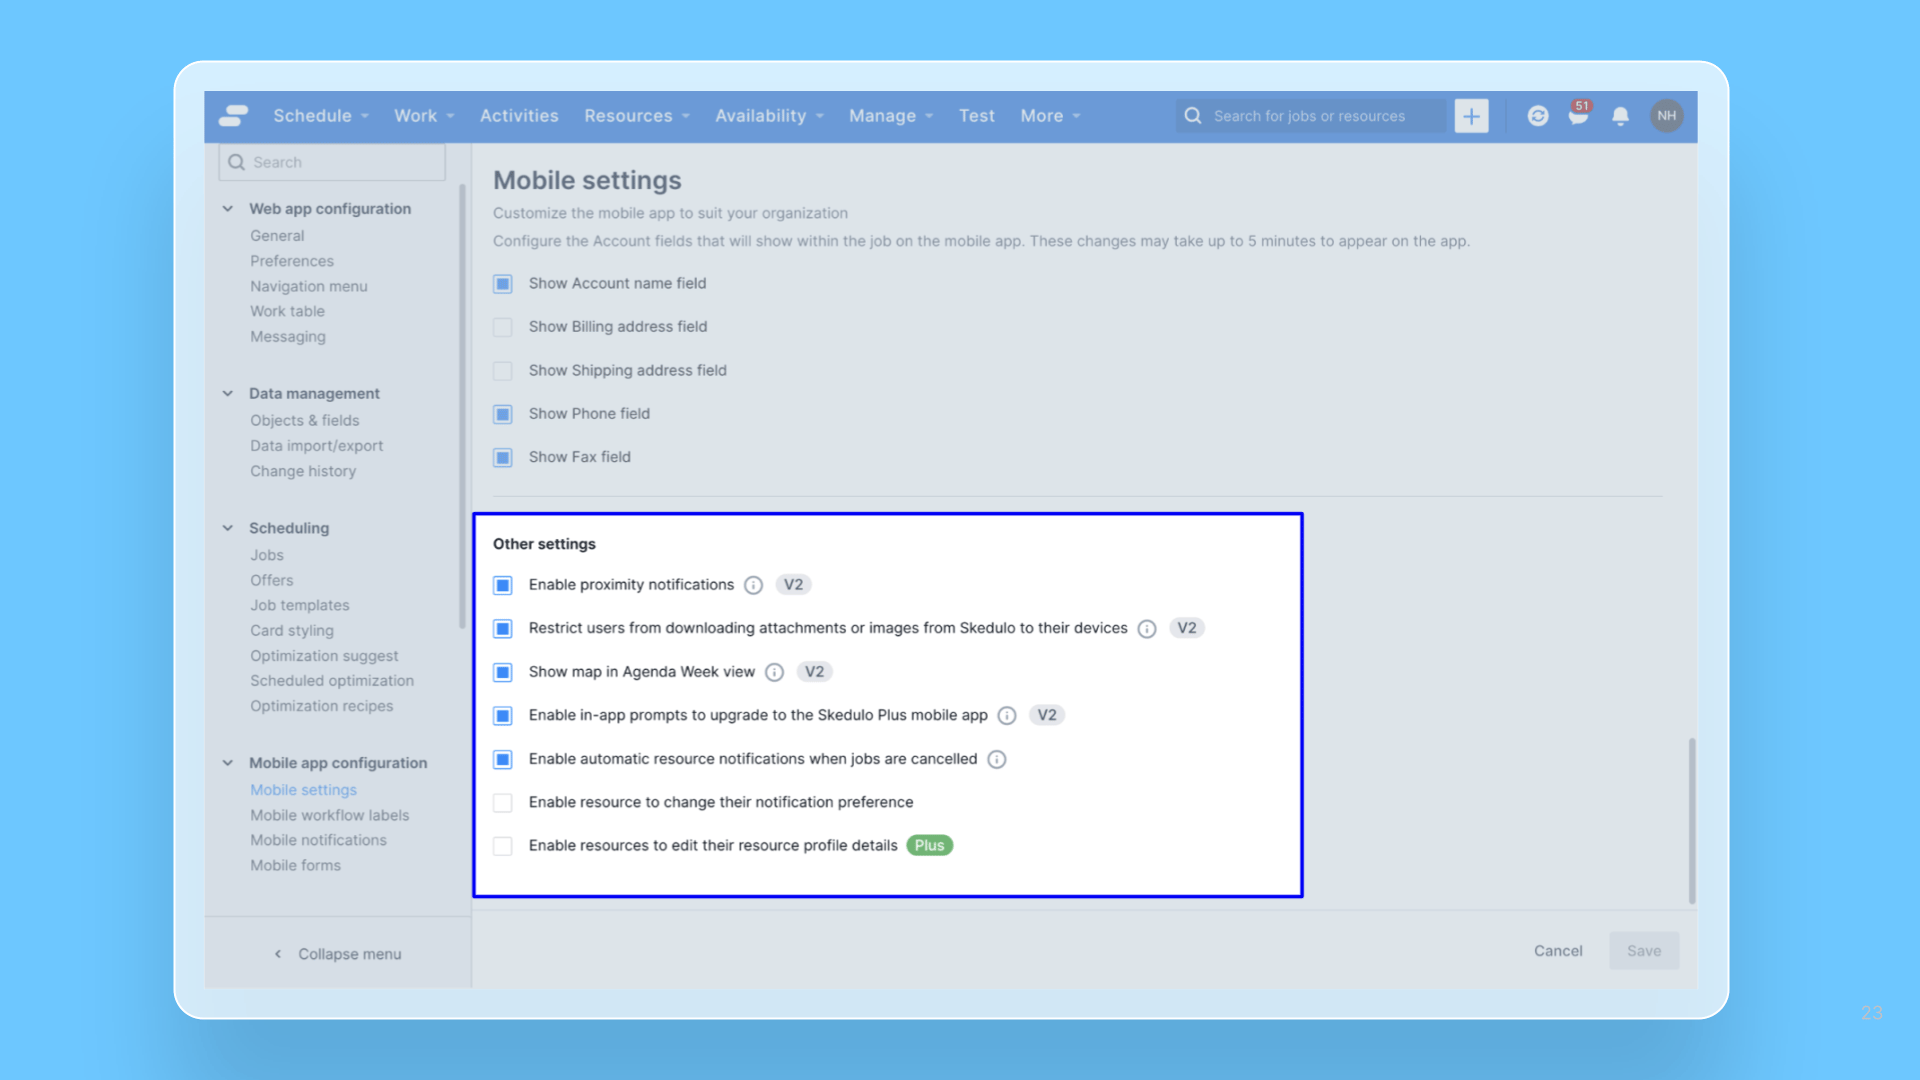This screenshot has width=1920, height=1080.
Task: Click the sidebar vertical scrollbar
Action: coord(462,406)
